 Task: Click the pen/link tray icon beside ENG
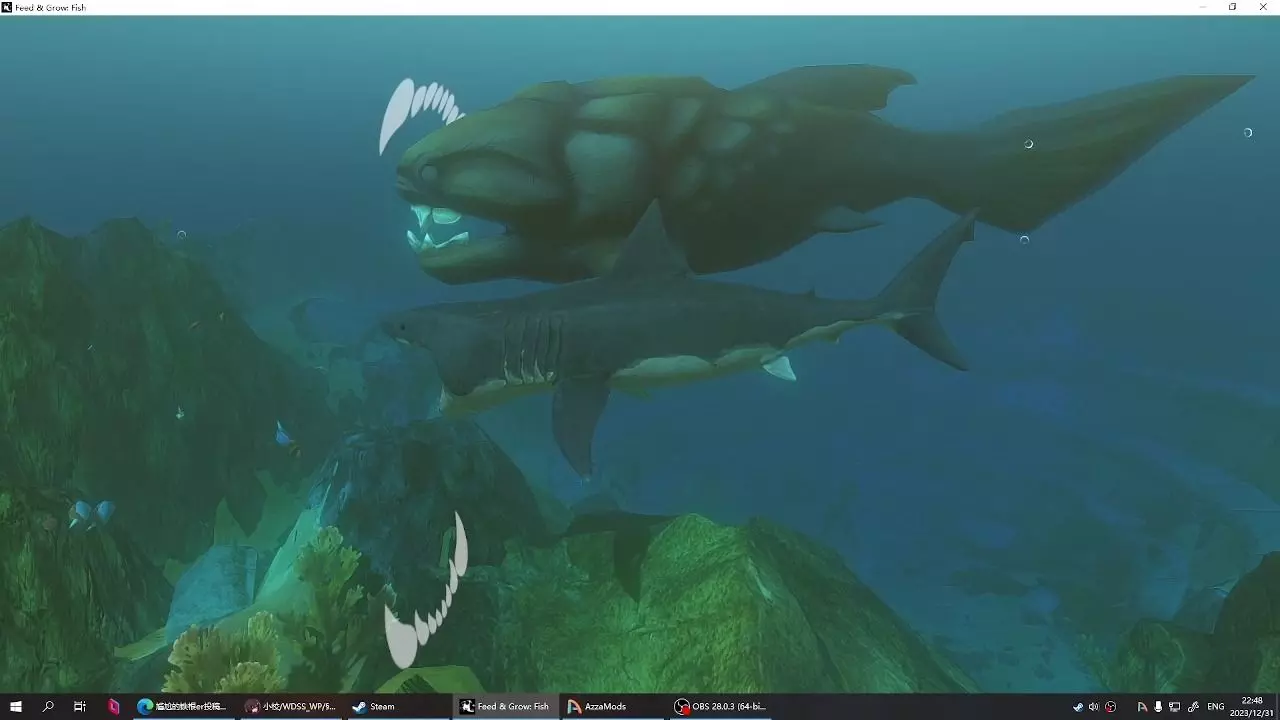click(1193, 707)
